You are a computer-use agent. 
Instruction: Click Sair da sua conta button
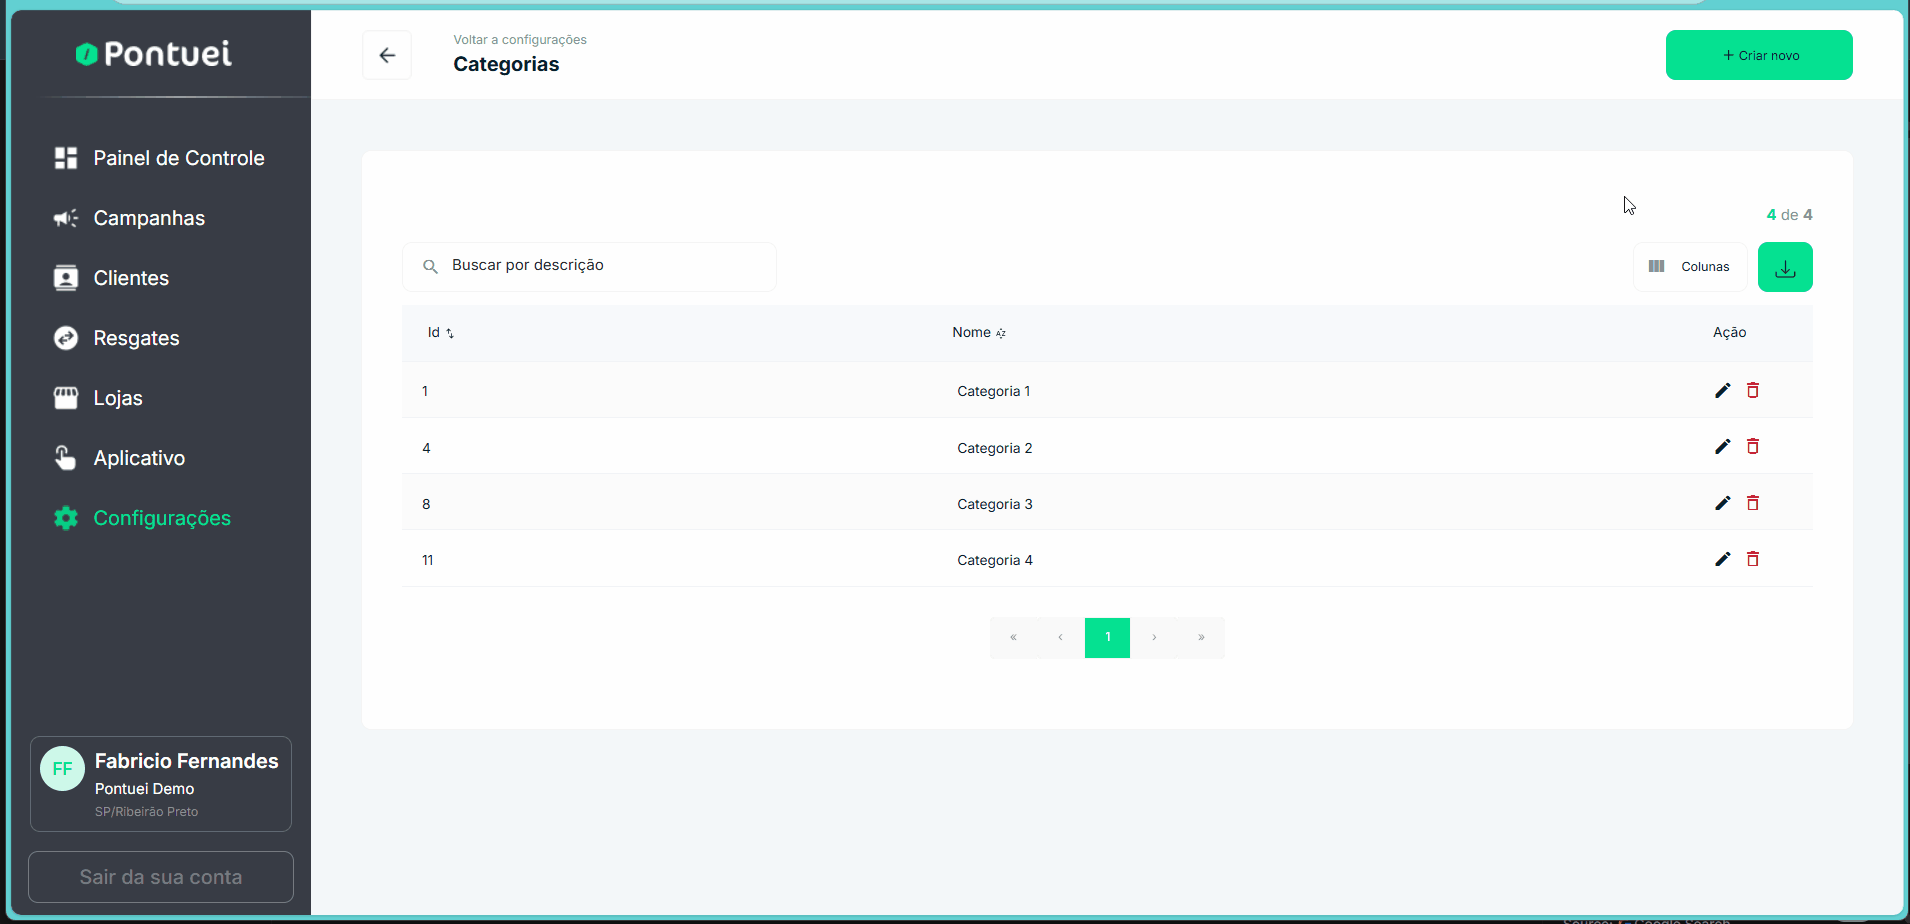coord(161,877)
